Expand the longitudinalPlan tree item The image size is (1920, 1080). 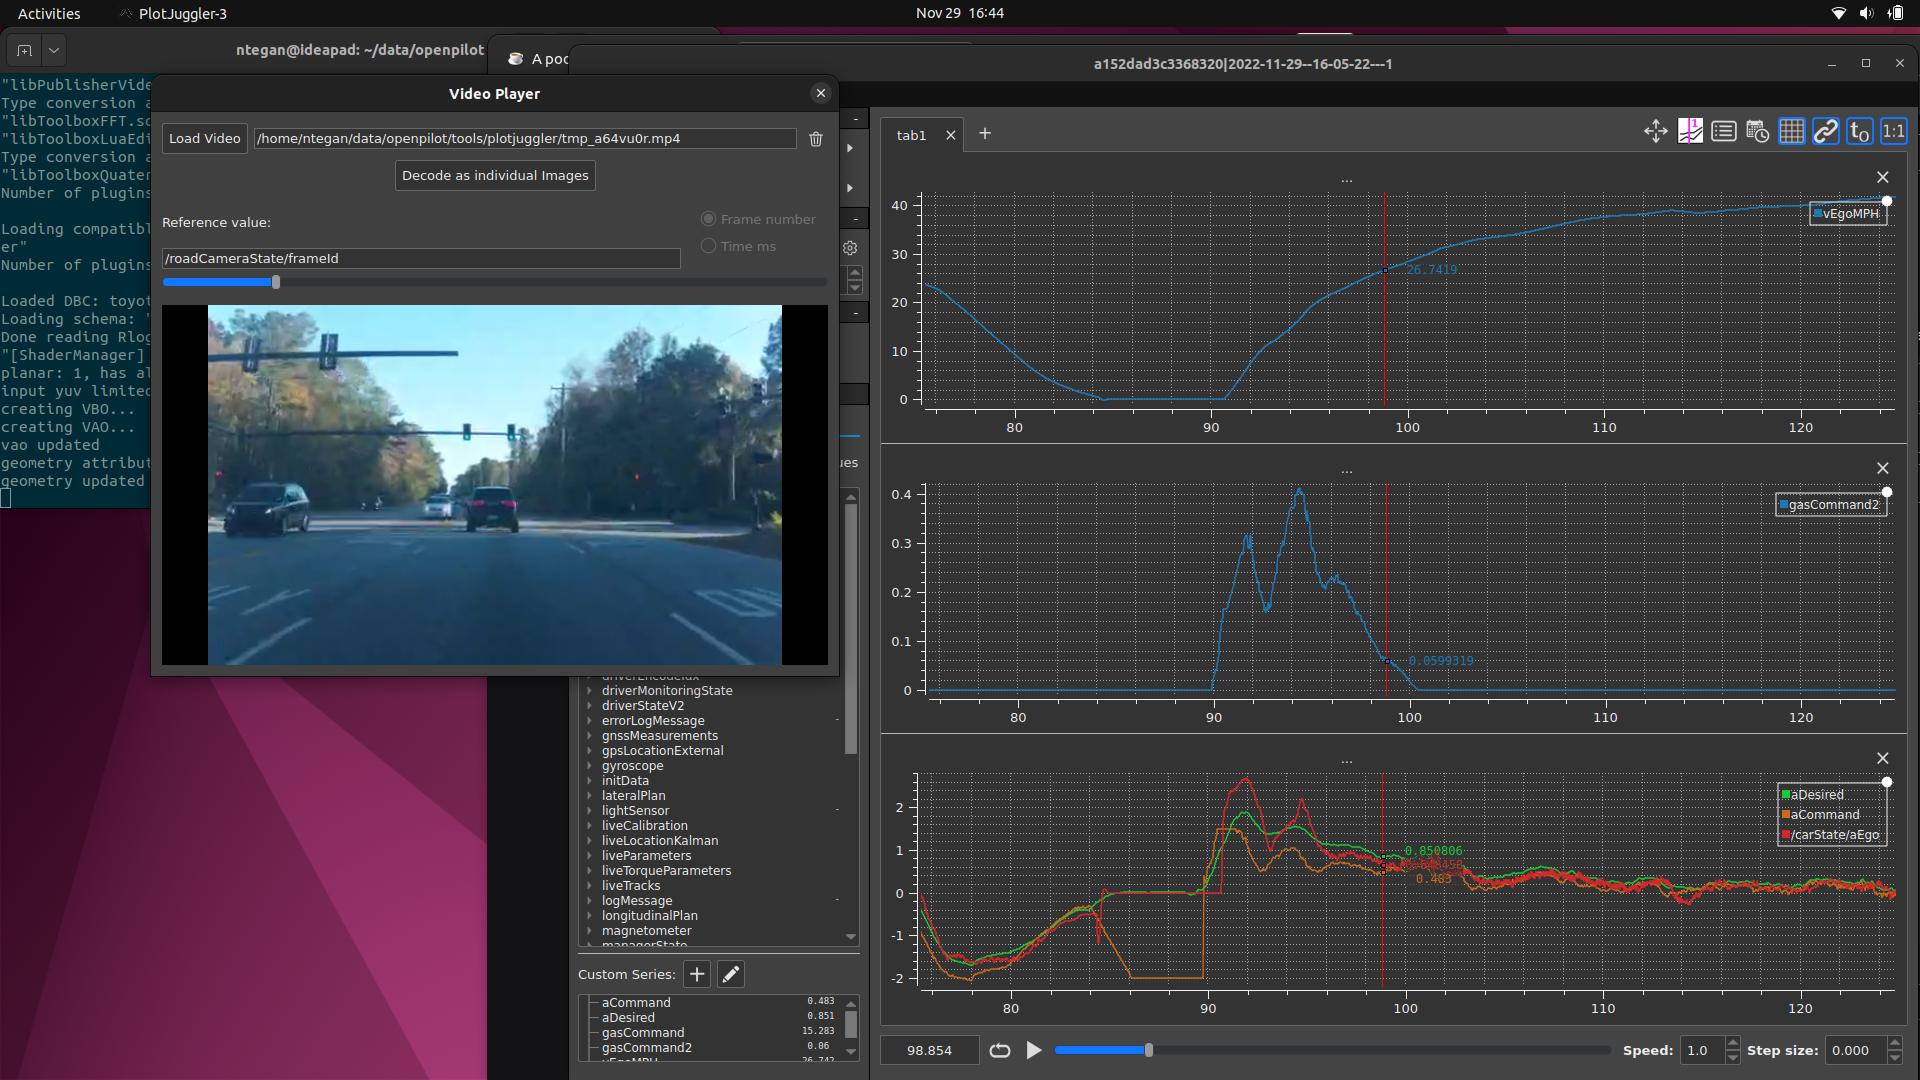[x=589, y=916]
